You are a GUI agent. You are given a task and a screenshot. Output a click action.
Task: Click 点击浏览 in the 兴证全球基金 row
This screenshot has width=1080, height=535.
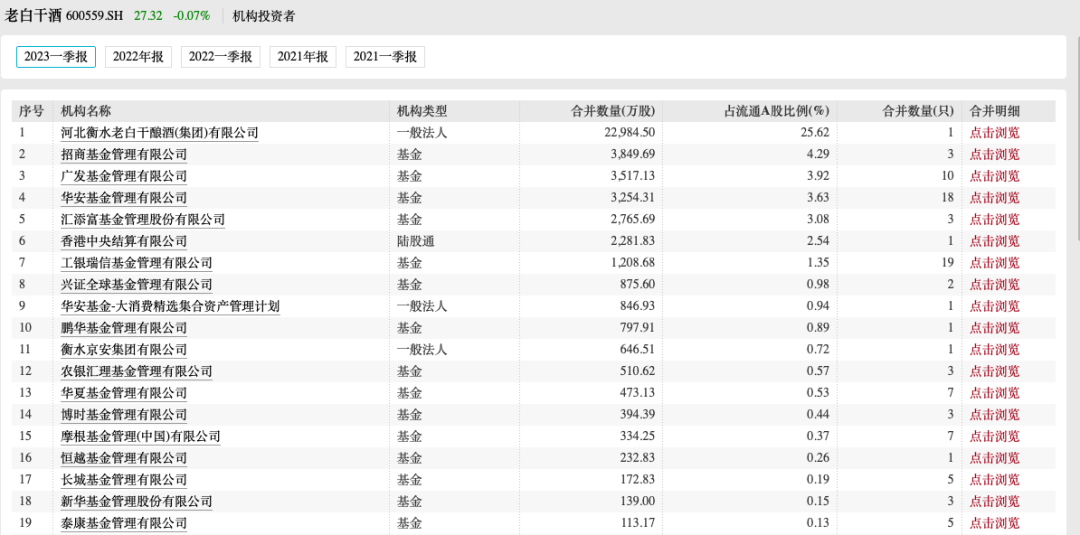pyautogui.click(x=995, y=284)
